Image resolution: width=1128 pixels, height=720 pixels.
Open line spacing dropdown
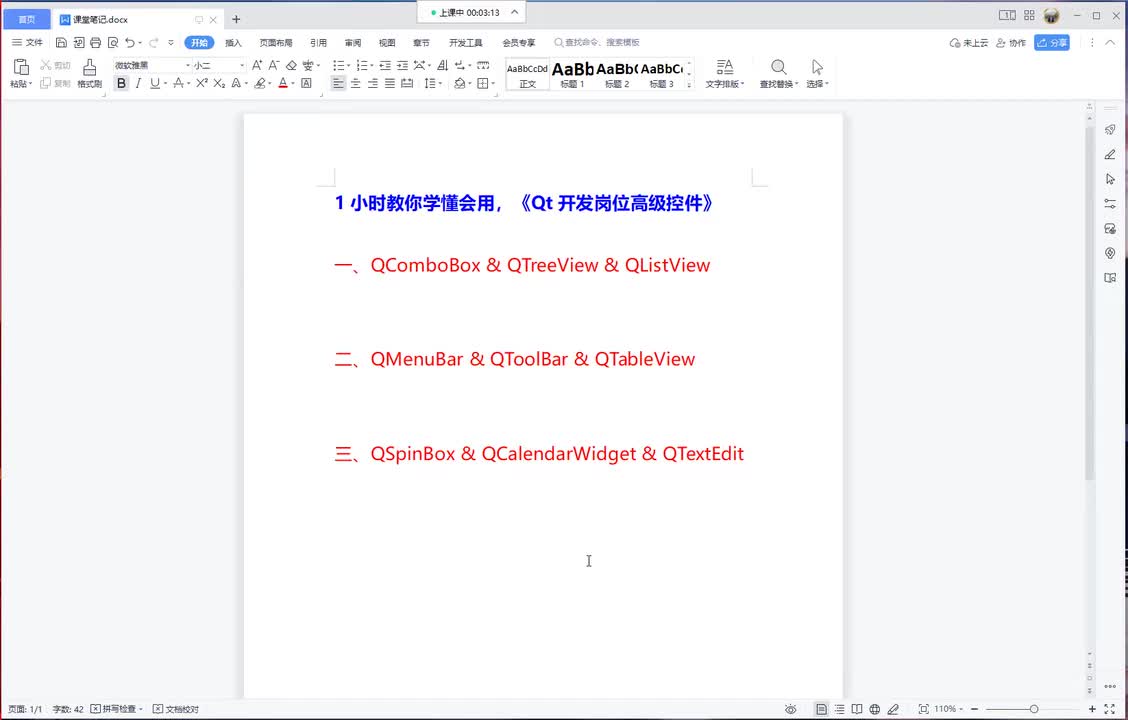pyautogui.click(x=432, y=83)
